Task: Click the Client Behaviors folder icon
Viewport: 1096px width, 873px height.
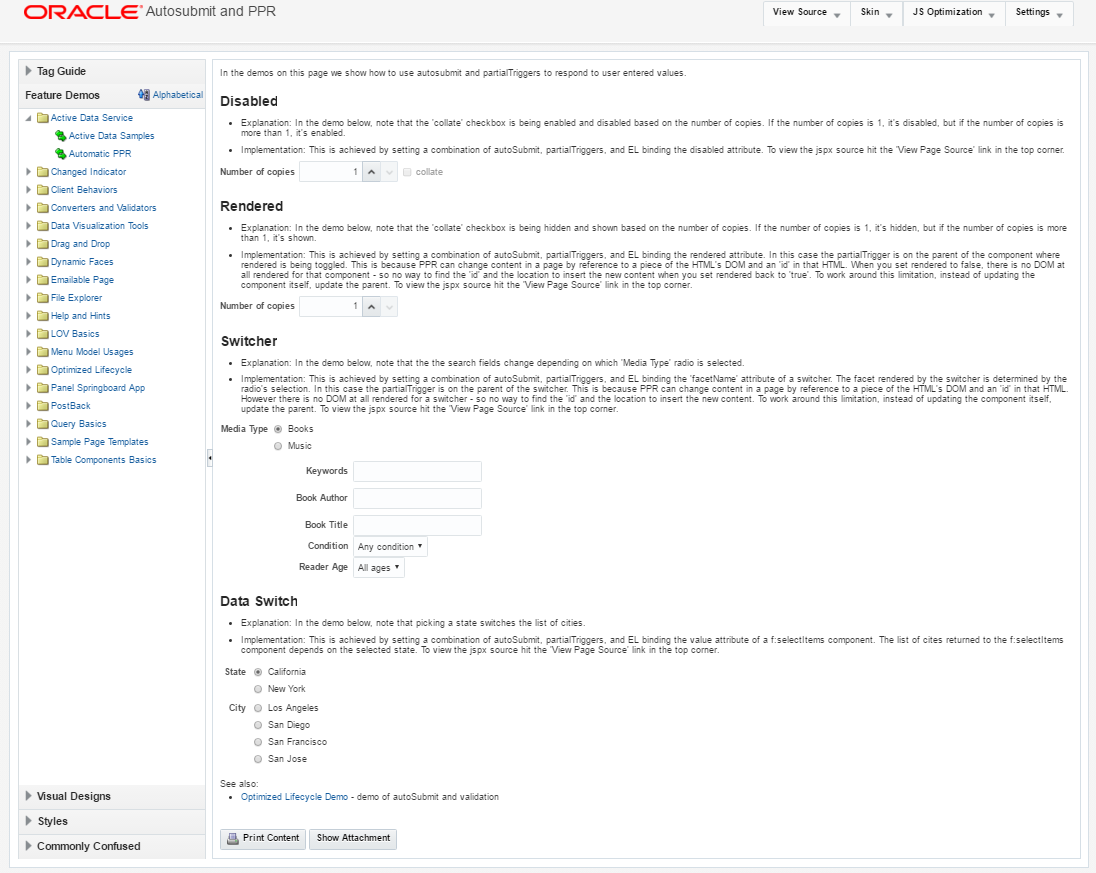Action: pyautogui.click(x=43, y=190)
